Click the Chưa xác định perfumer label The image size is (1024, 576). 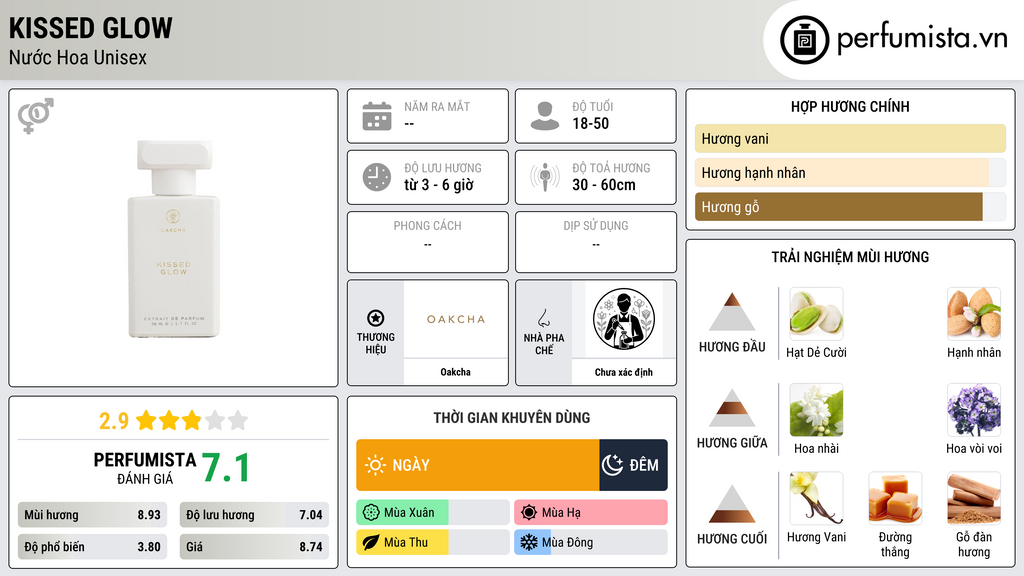point(624,372)
